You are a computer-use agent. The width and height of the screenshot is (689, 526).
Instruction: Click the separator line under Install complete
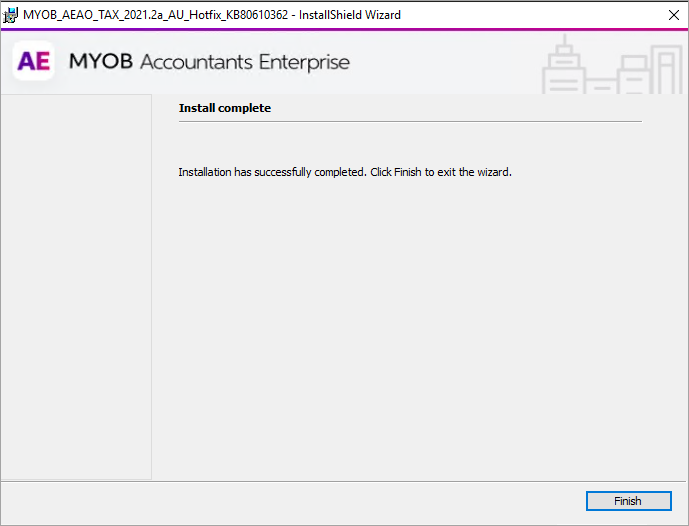410,122
